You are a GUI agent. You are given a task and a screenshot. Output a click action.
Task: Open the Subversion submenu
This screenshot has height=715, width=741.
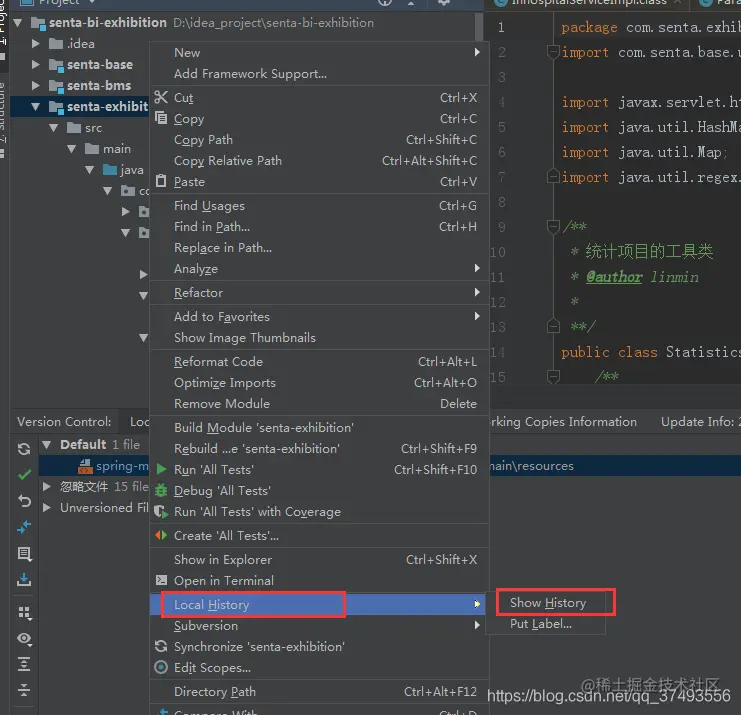(x=319, y=626)
